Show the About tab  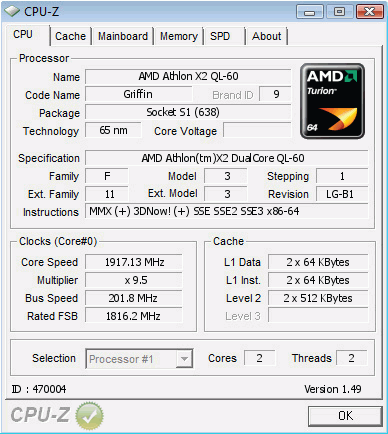[x=267, y=36]
